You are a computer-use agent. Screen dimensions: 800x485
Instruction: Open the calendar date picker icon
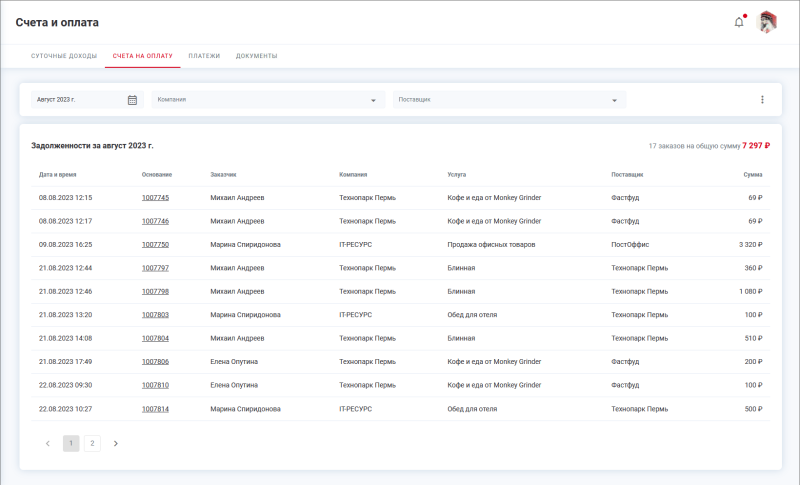(x=132, y=100)
